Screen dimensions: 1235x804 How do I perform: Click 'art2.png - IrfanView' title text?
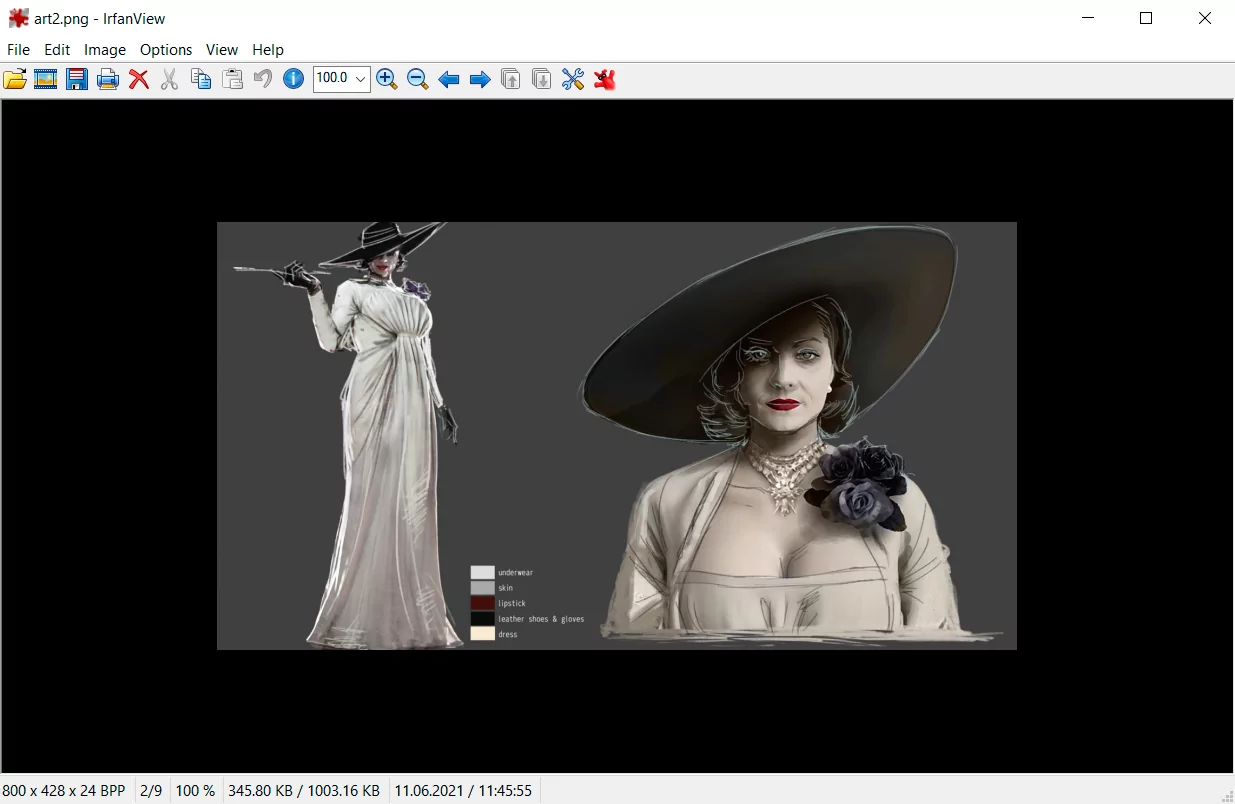(100, 18)
